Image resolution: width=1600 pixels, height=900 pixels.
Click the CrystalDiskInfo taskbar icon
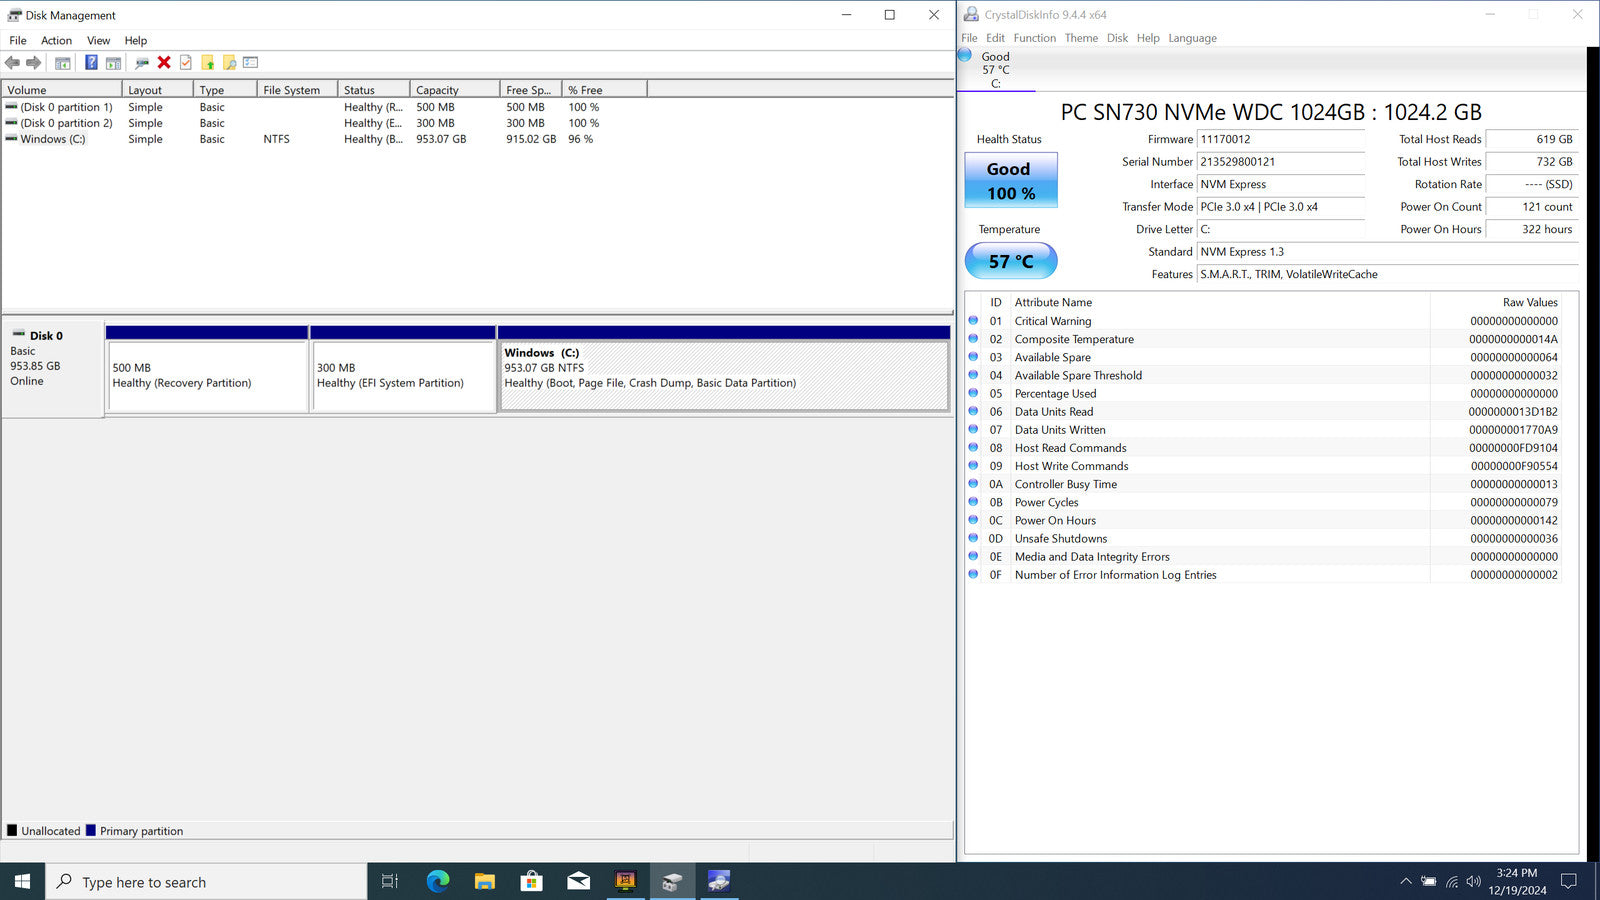[719, 881]
